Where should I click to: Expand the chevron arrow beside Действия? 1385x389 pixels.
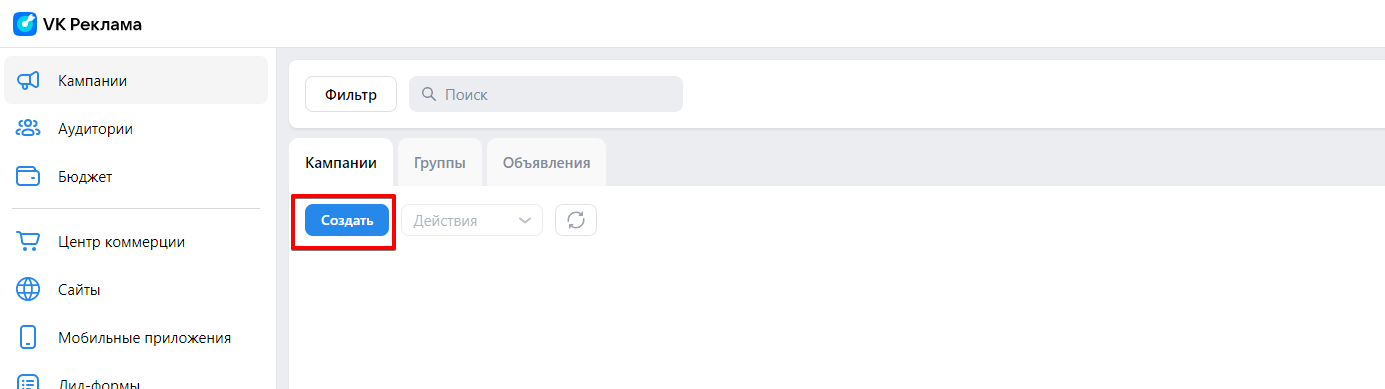click(x=525, y=221)
